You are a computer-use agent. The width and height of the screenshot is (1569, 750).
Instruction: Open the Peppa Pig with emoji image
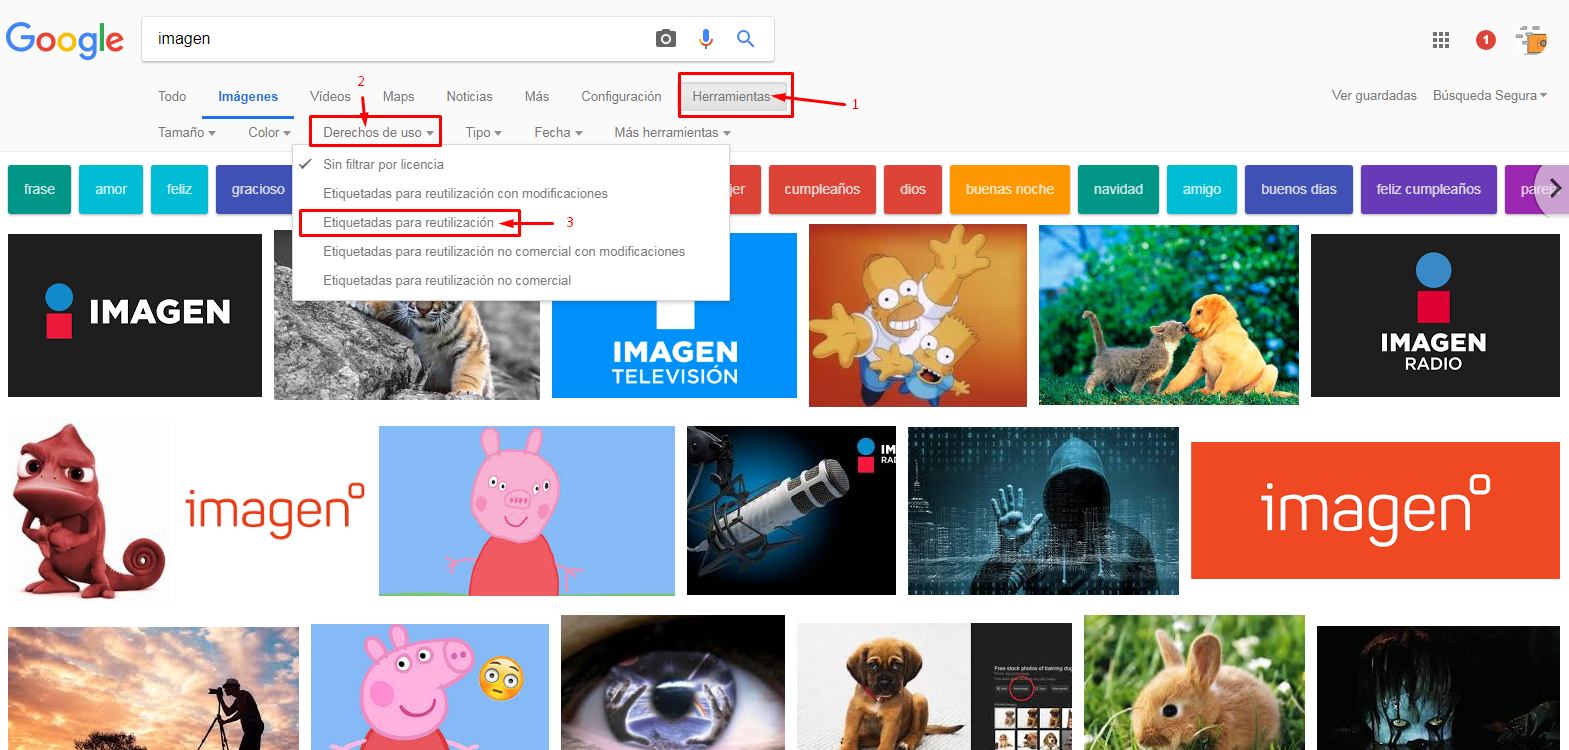(430, 687)
